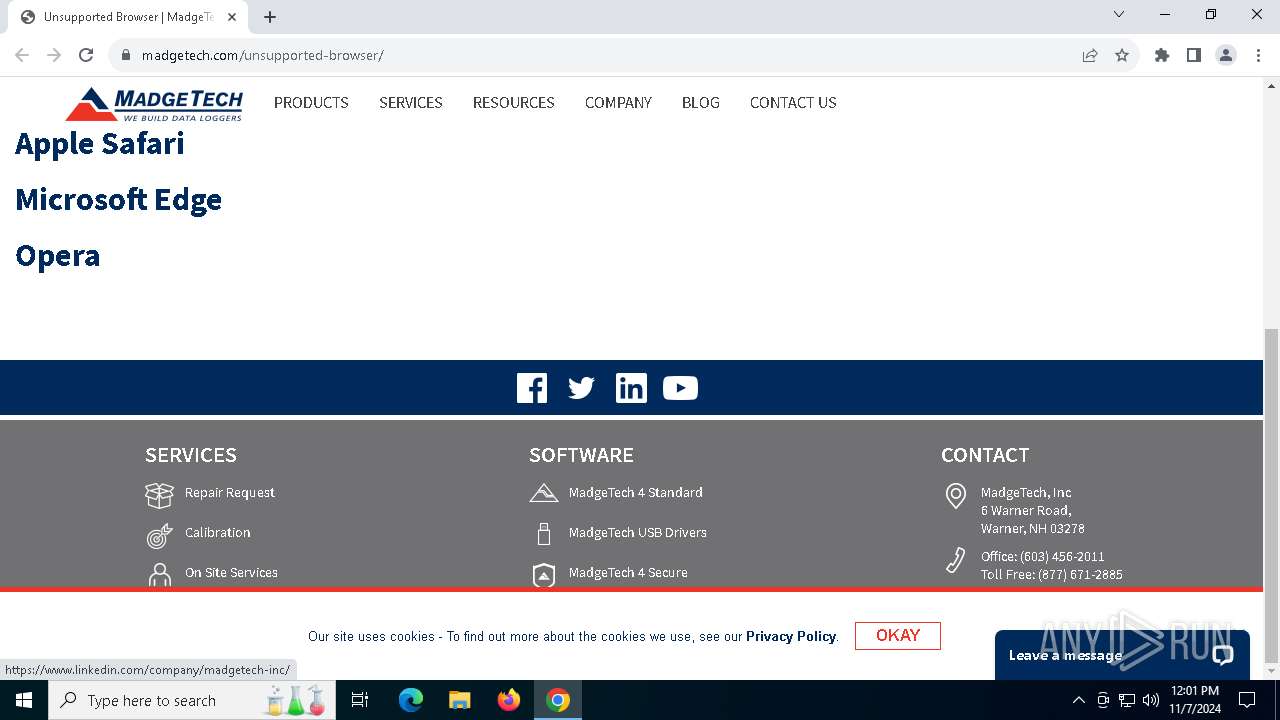
Task: Click the MadgeTech 4 Secure shield icon
Action: click(x=543, y=574)
